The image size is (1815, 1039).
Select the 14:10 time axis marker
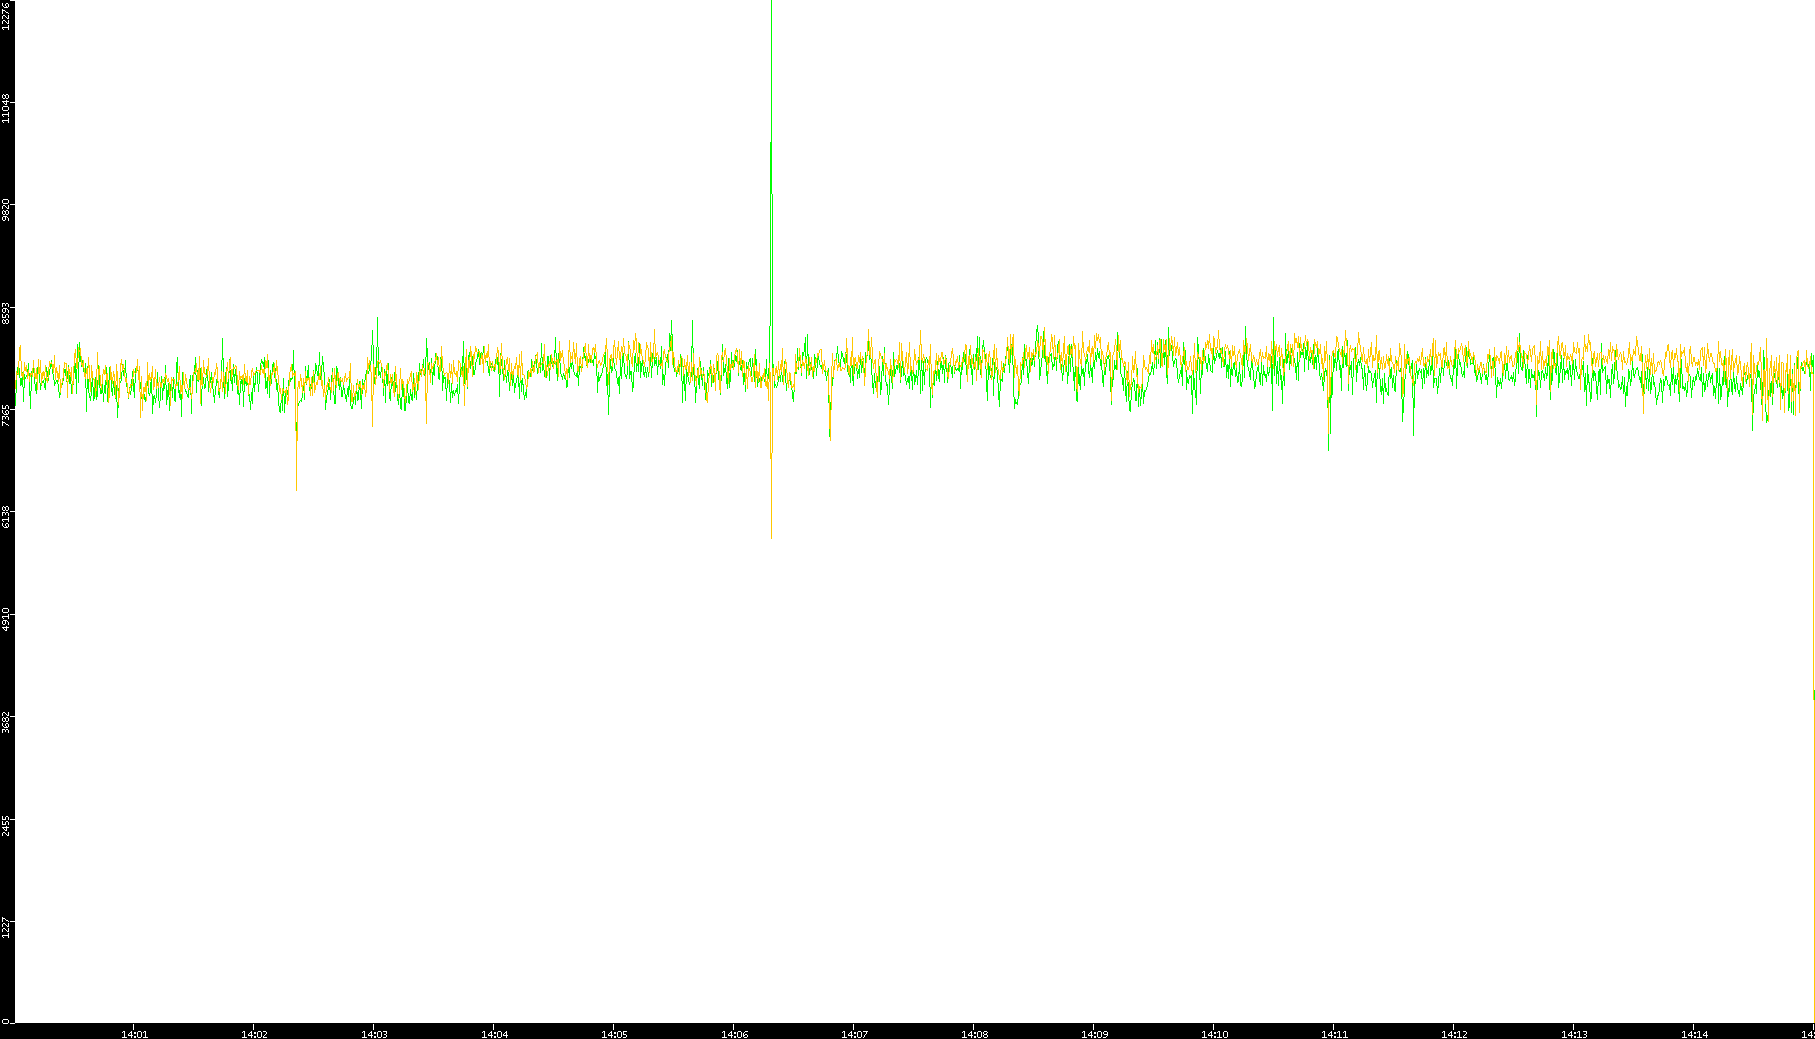pos(1214,1033)
